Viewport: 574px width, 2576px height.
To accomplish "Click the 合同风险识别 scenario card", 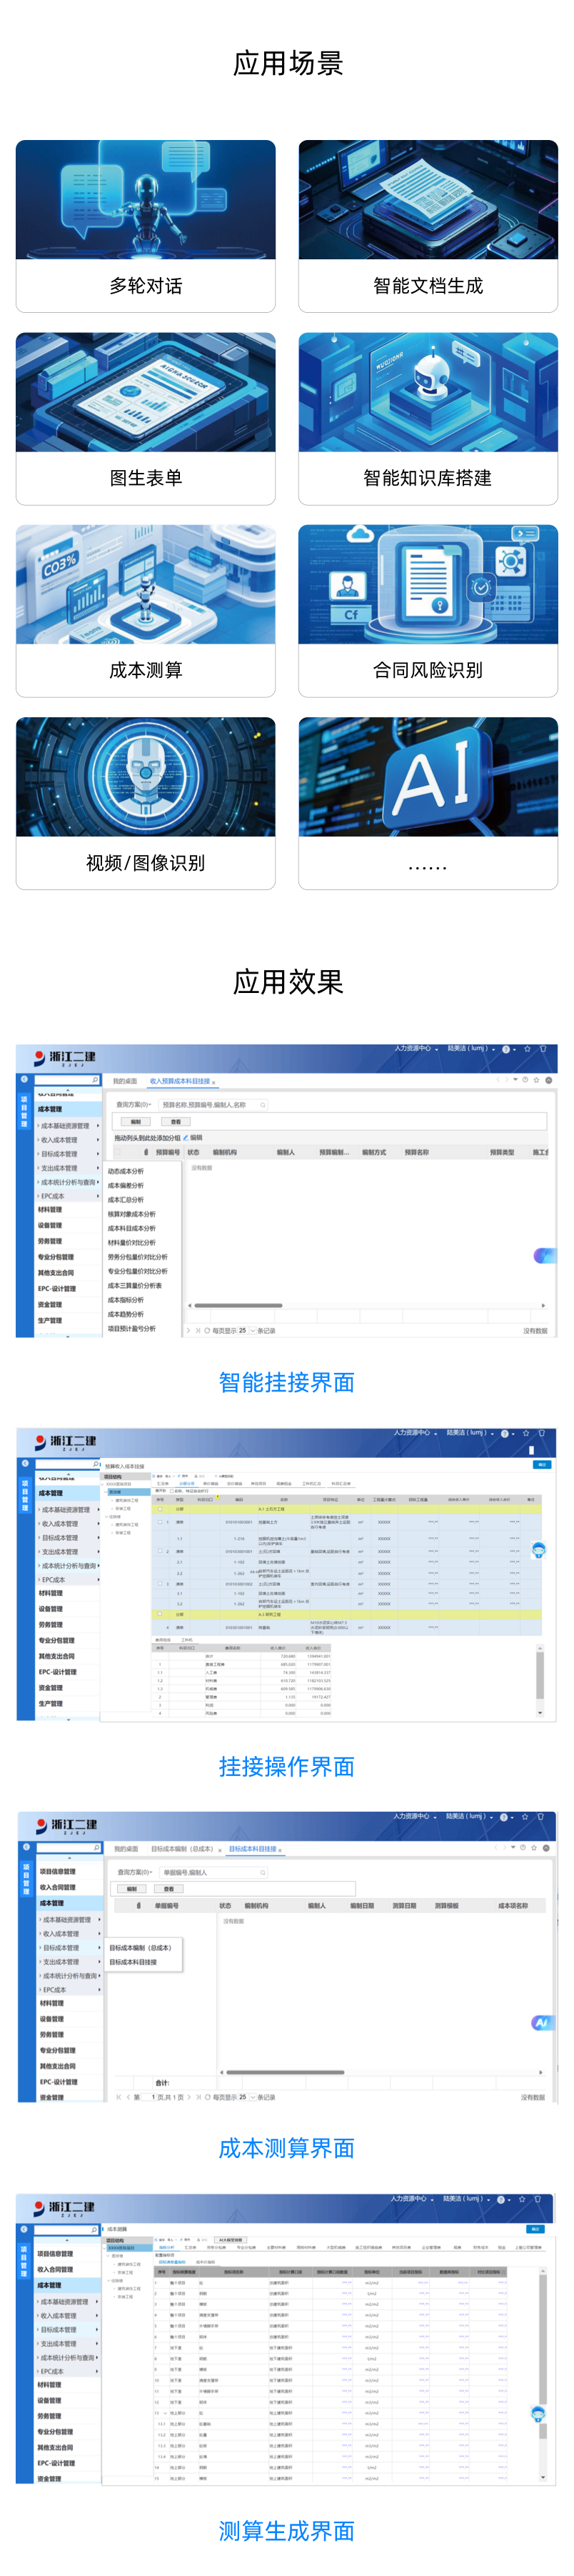I will pos(428,610).
